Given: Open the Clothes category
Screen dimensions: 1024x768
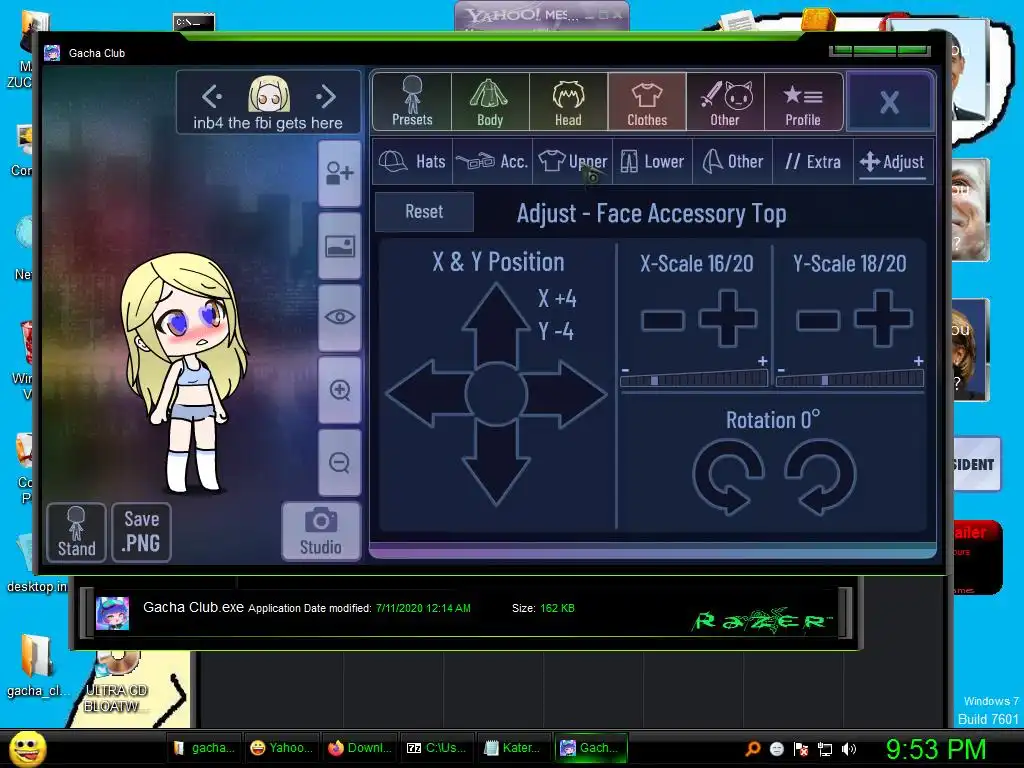Looking at the screenshot, I should 647,101.
